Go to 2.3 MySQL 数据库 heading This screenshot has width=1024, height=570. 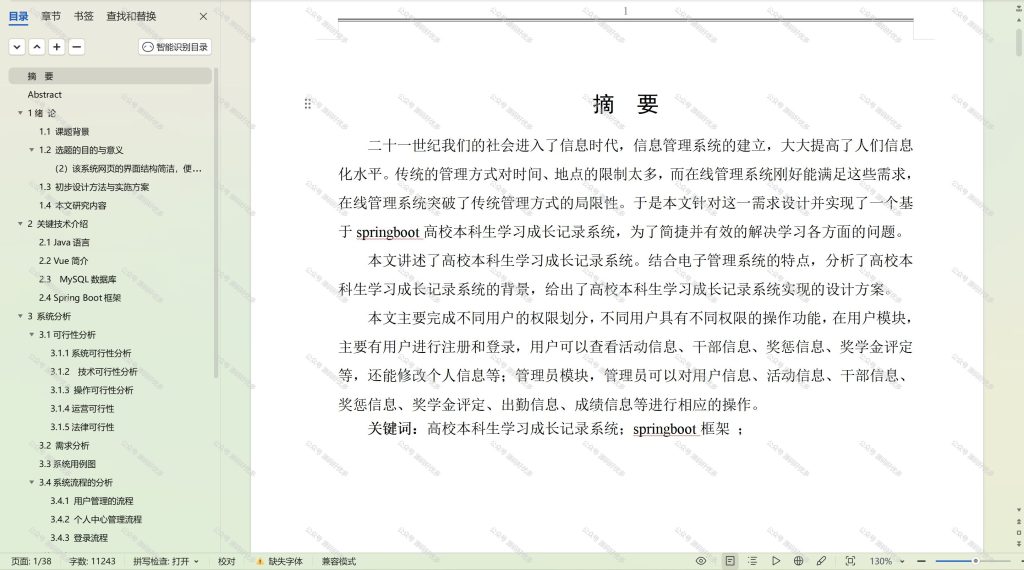click(78, 279)
